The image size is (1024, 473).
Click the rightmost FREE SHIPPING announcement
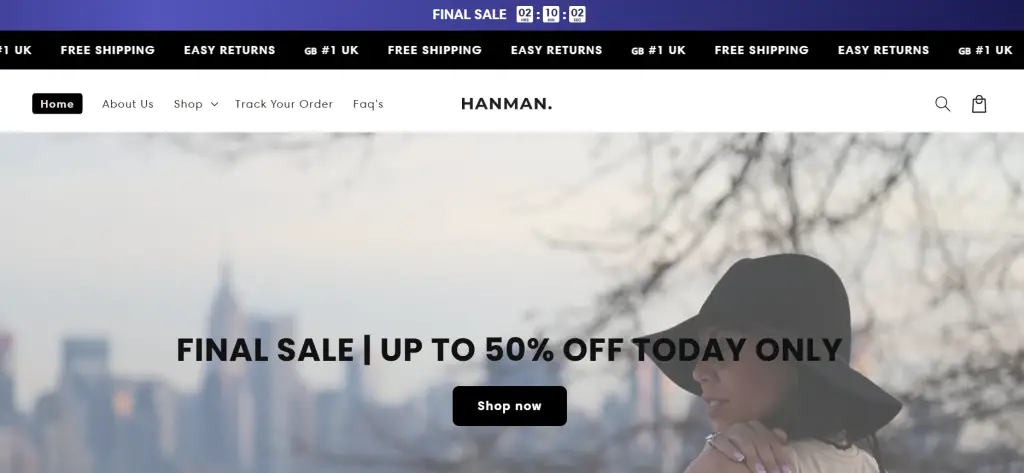tap(761, 50)
